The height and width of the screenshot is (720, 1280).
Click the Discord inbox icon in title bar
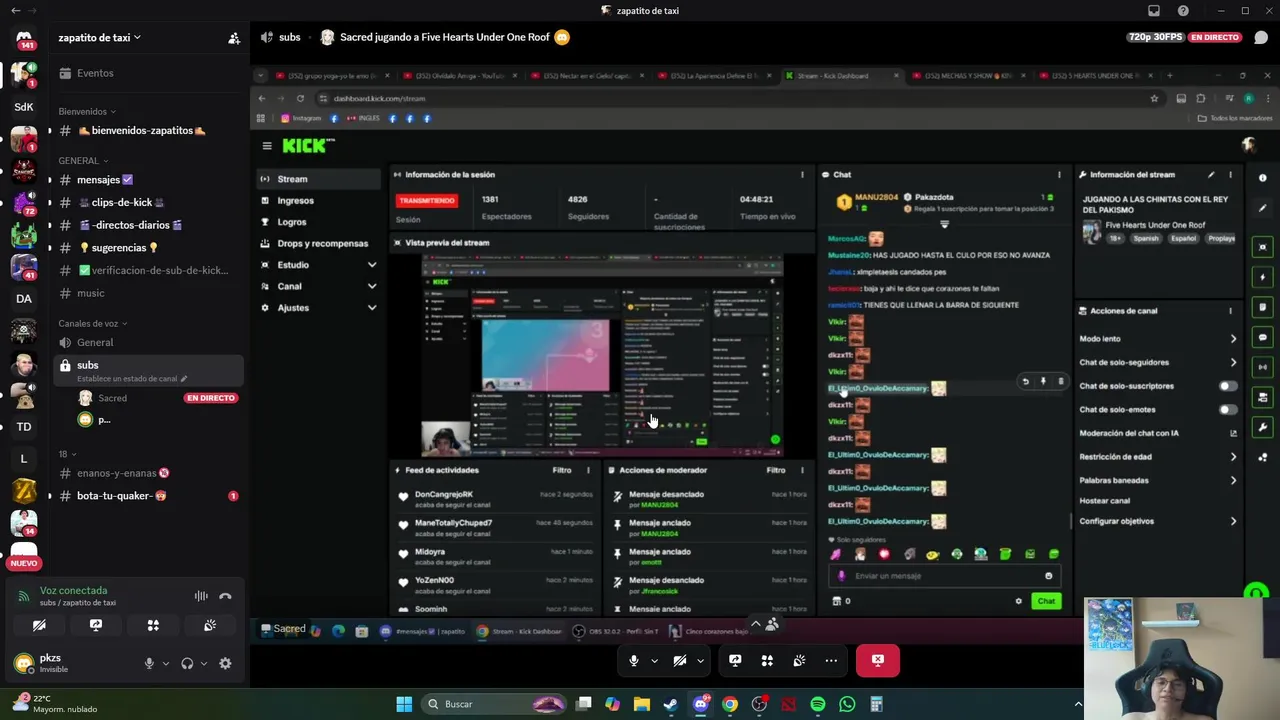pos(1154,11)
